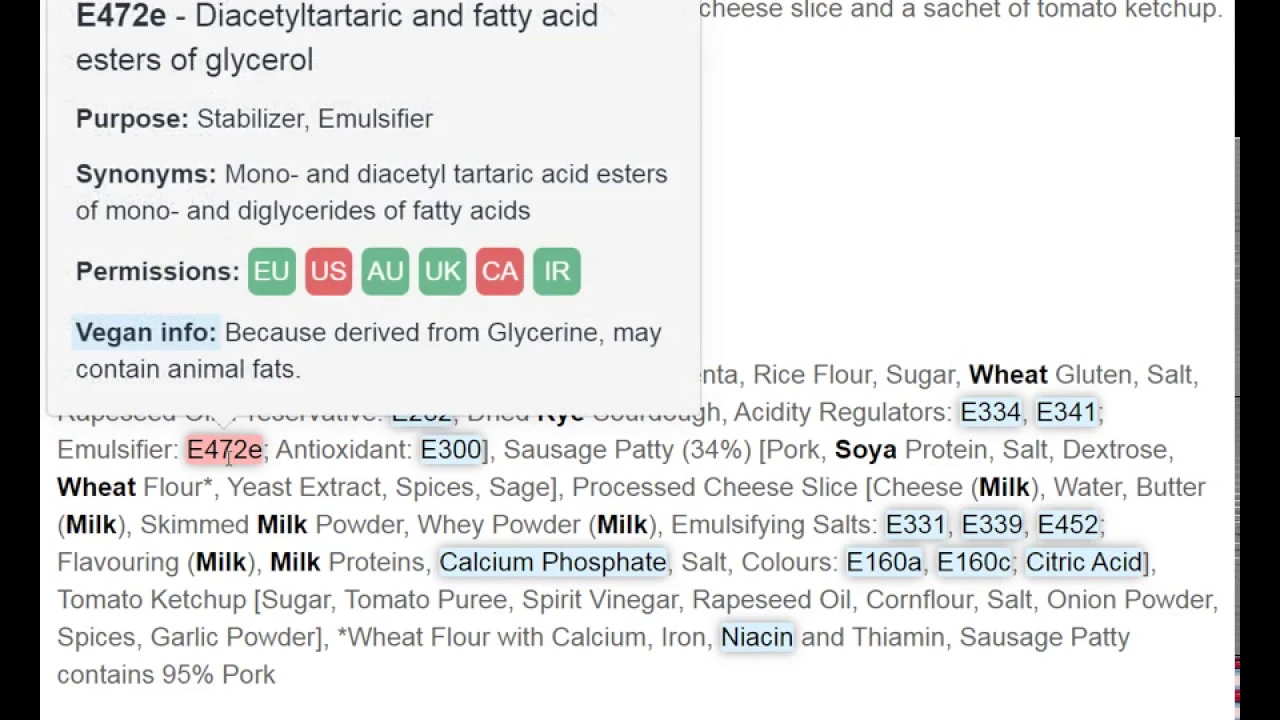Screen dimensions: 1280x720
Task: Click the E452 additive tag
Action: [x=1067, y=525]
